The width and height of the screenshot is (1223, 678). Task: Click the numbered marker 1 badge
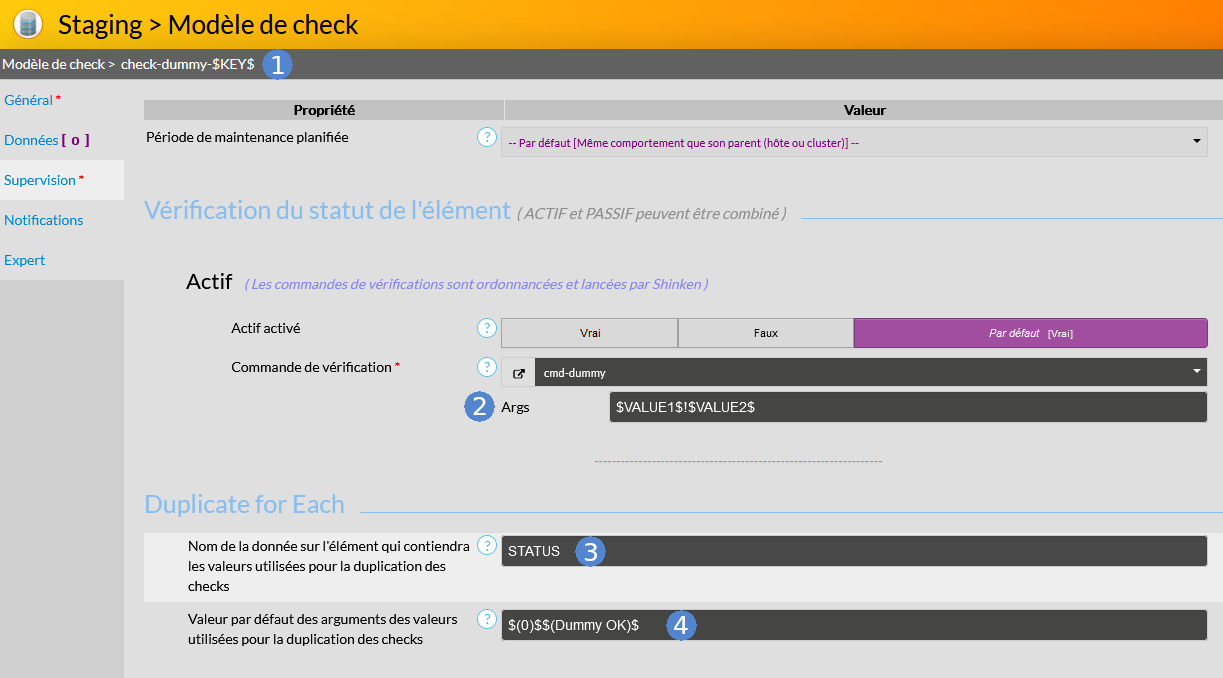[277, 64]
